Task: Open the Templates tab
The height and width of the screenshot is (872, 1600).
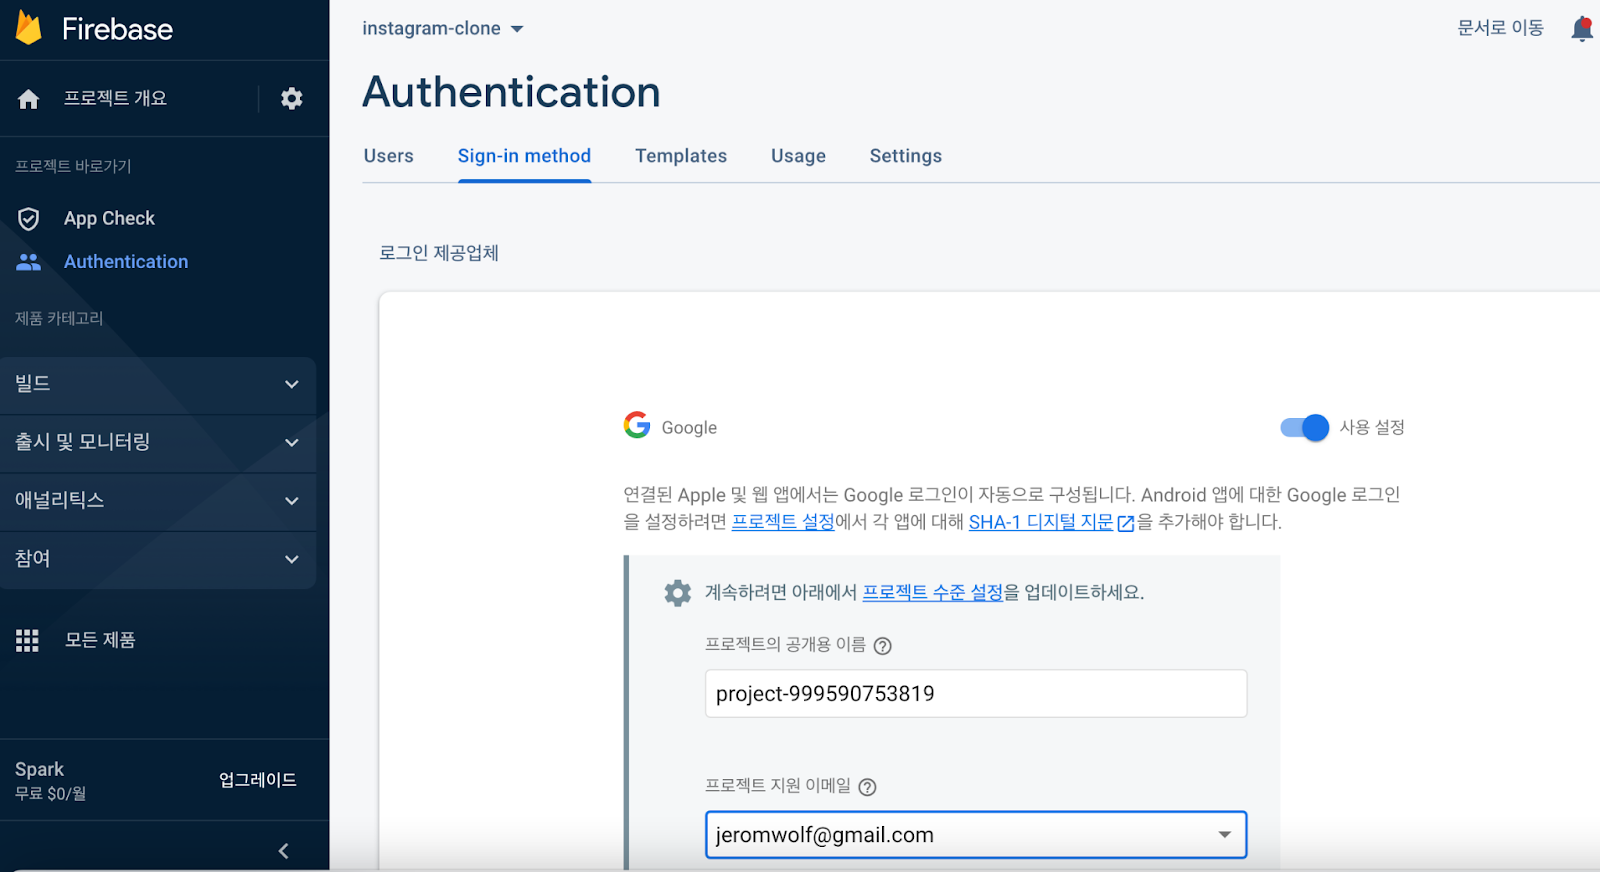Action: [681, 156]
